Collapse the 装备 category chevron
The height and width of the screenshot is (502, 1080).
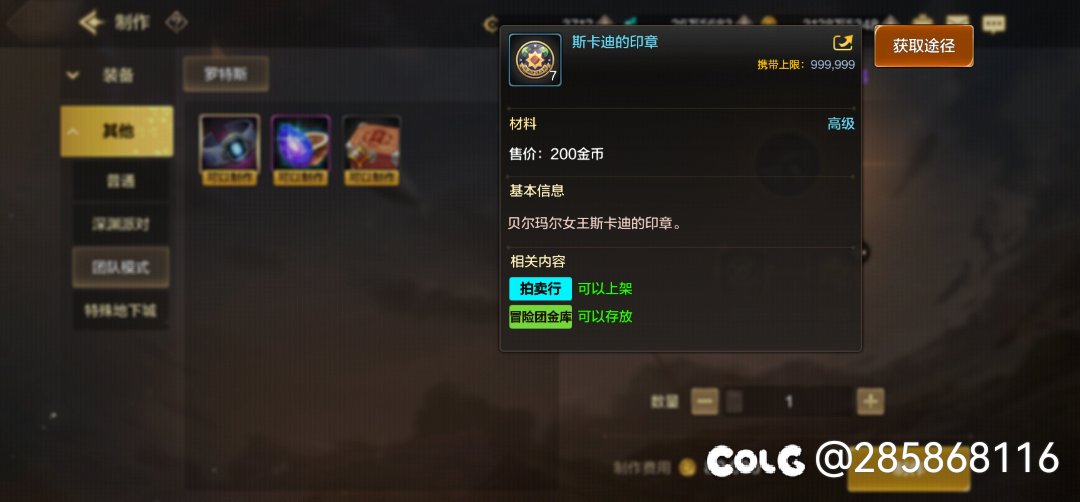[x=72, y=75]
